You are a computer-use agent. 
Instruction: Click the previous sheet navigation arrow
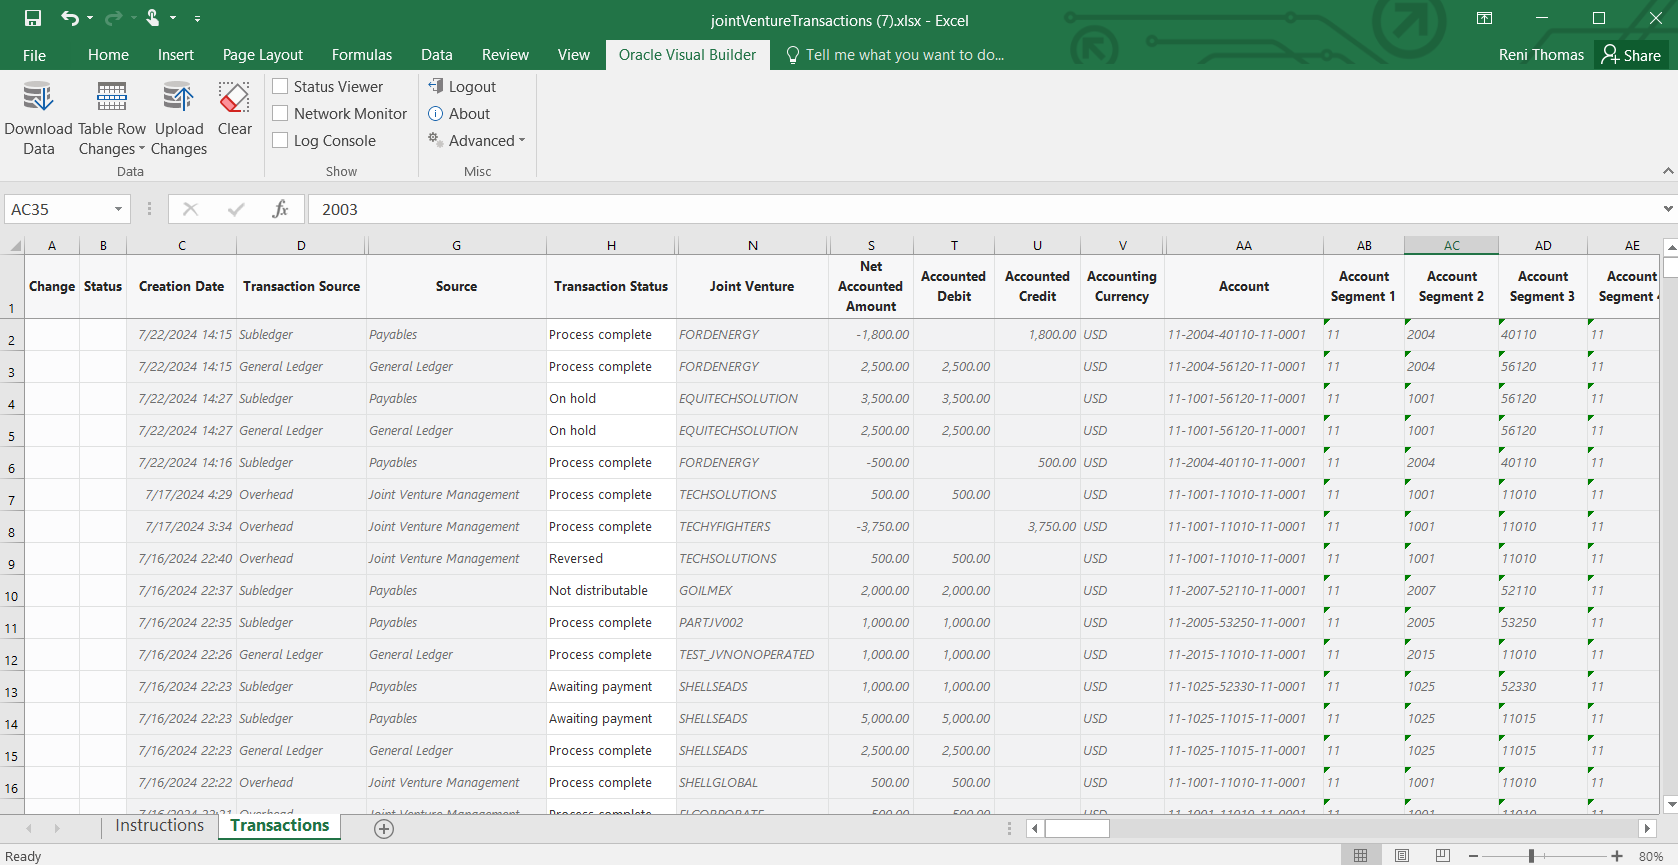coord(29,828)
